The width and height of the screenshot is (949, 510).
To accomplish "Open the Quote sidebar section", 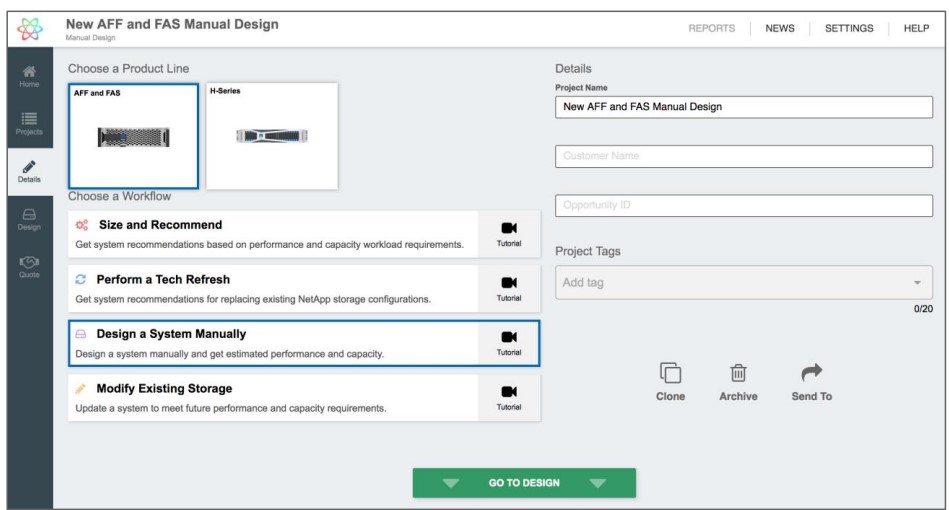I will pos(29,268).
